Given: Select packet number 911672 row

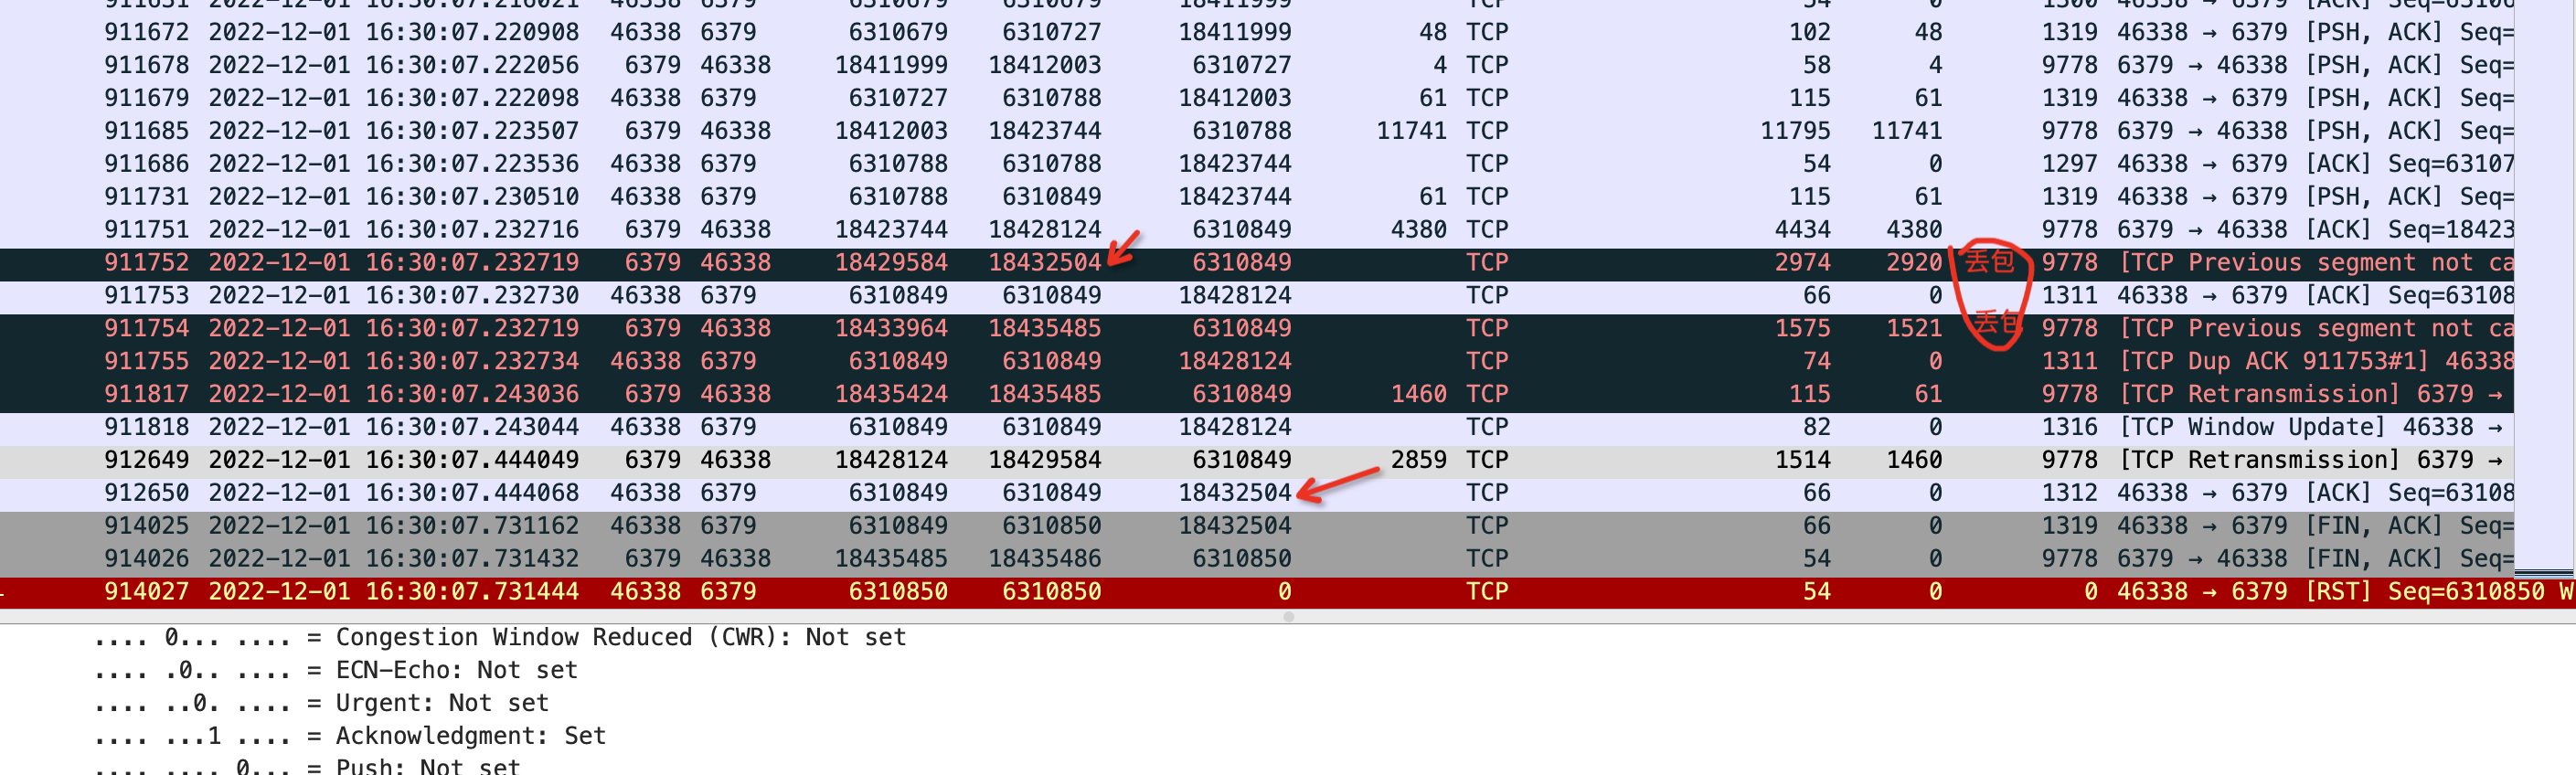Looking at the screenshot, I should click(1257, 32).
